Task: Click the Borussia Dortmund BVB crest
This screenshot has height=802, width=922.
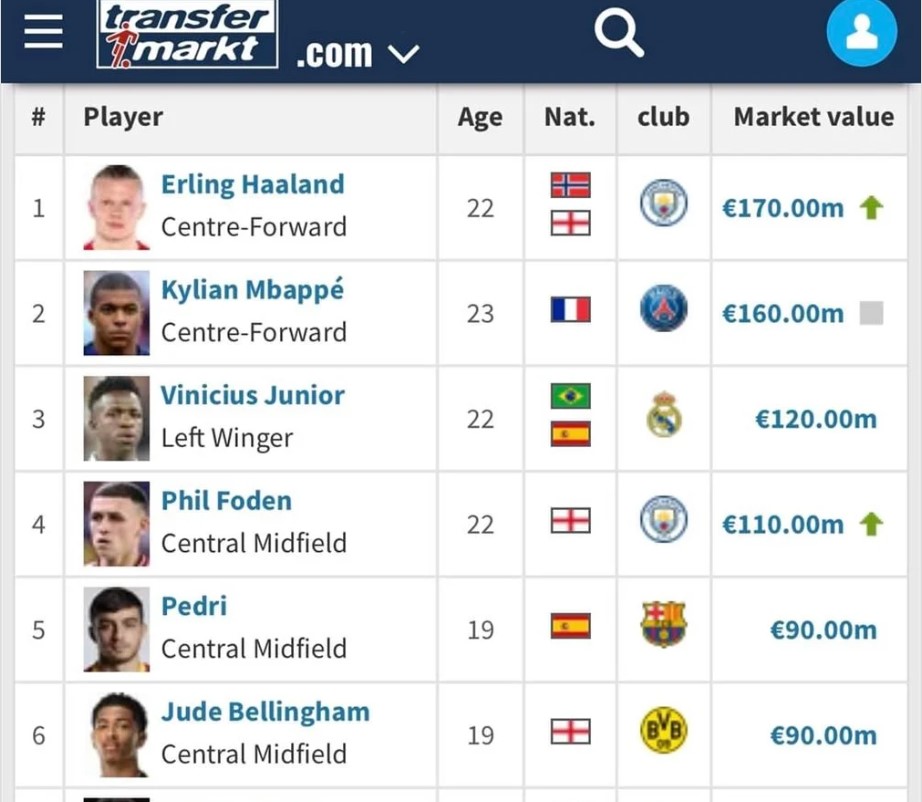Action: (x=663, y=730)
